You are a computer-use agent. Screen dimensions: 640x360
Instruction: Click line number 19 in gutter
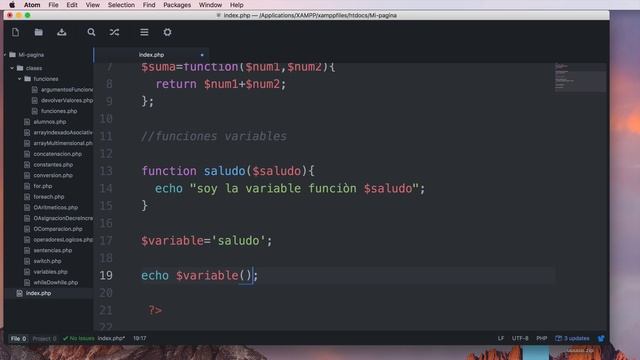[x=106, y=276]
